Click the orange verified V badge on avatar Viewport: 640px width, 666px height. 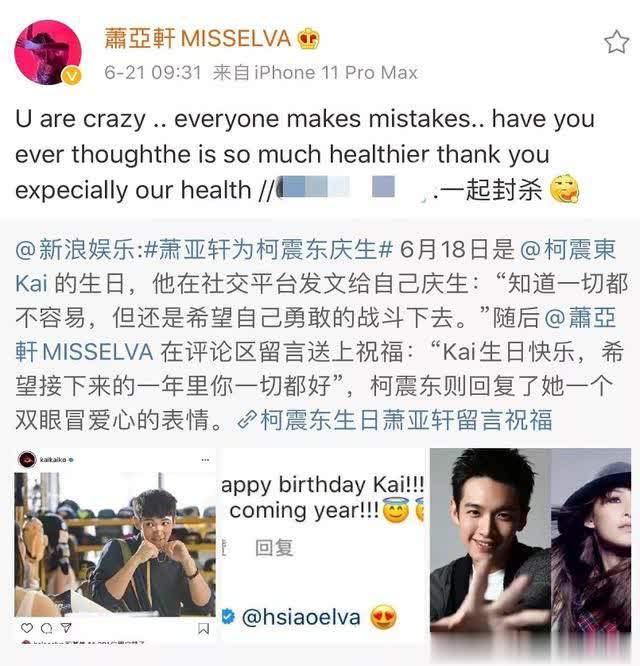[x=72, y=76]
